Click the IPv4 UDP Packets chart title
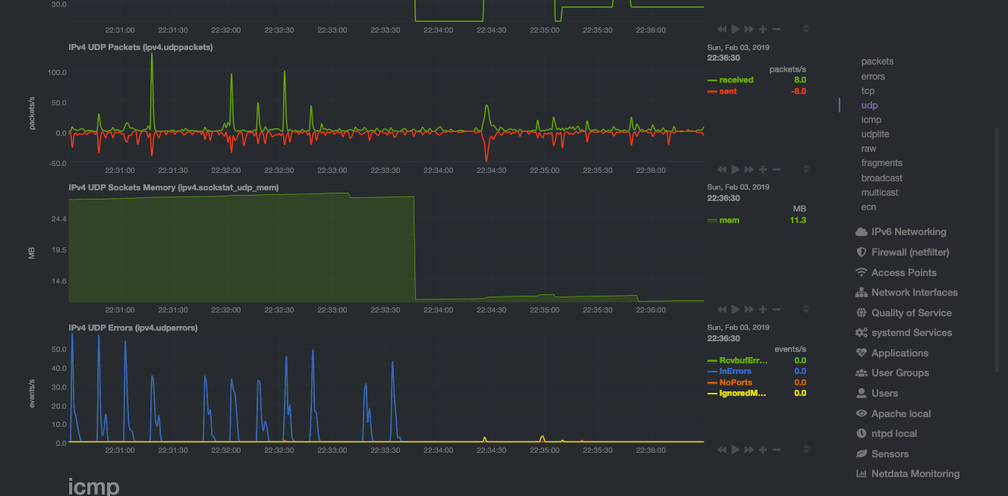 (141, 47)
